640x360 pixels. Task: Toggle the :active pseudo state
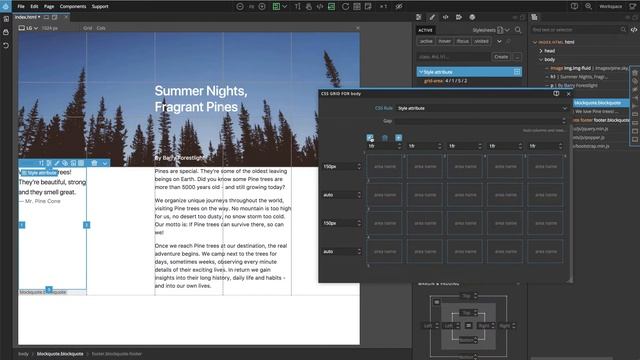coord(426,41)
